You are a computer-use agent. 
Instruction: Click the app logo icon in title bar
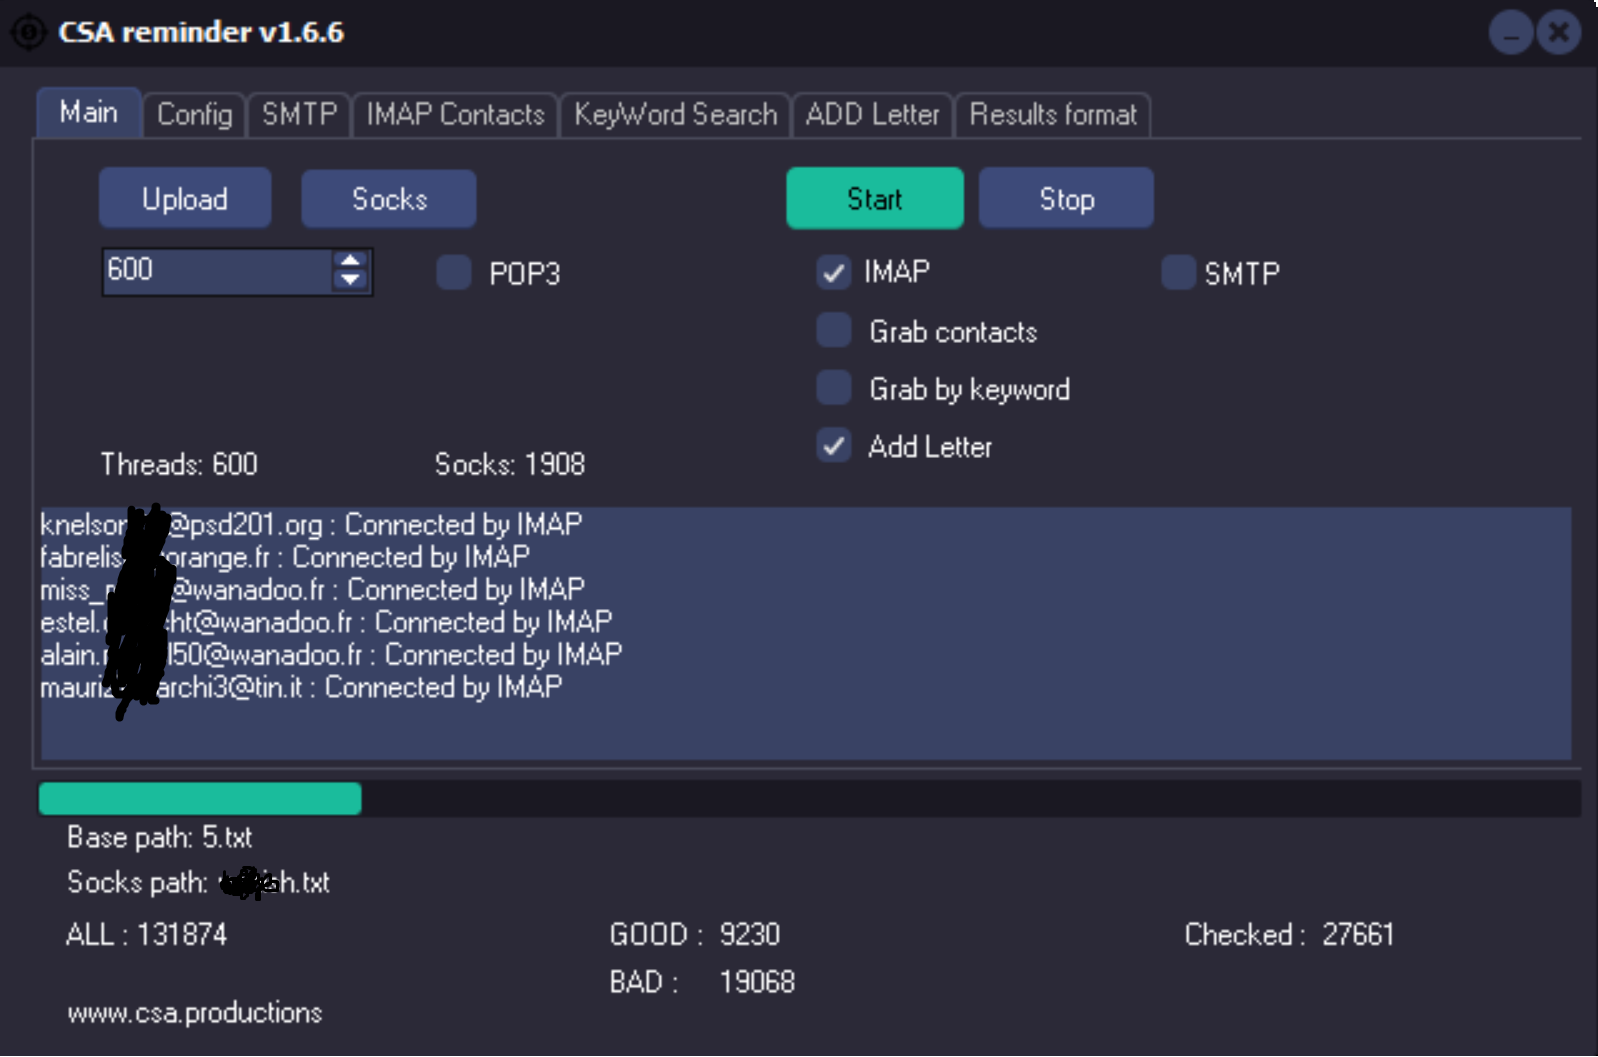pos(28,33)
